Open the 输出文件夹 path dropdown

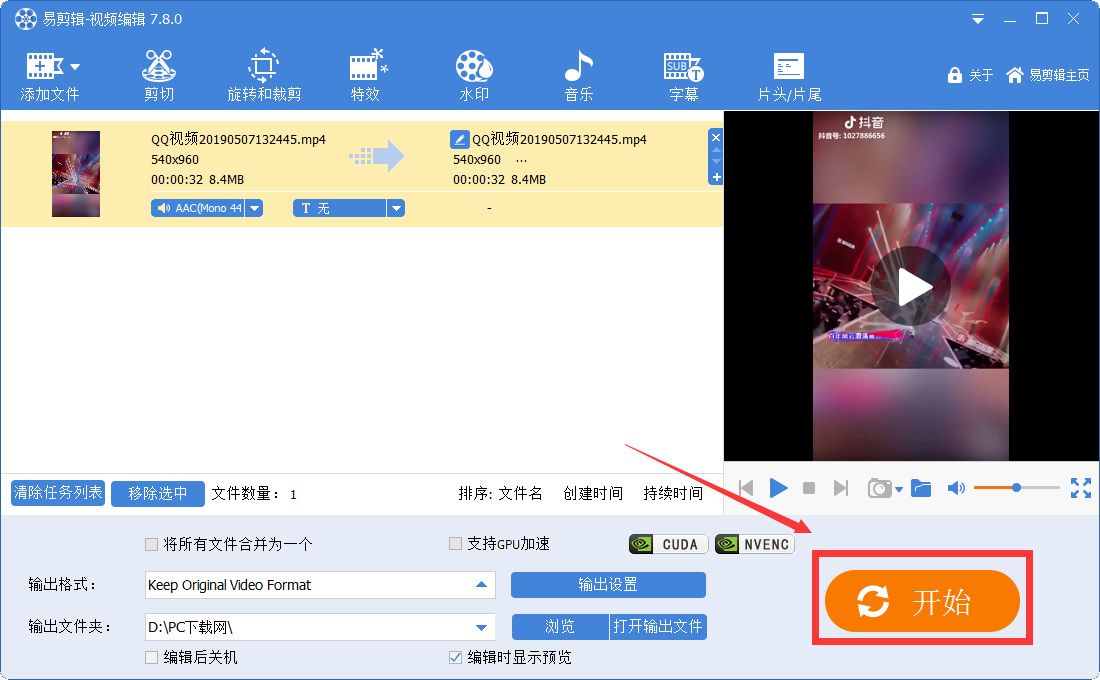click(x=481, y=627)
